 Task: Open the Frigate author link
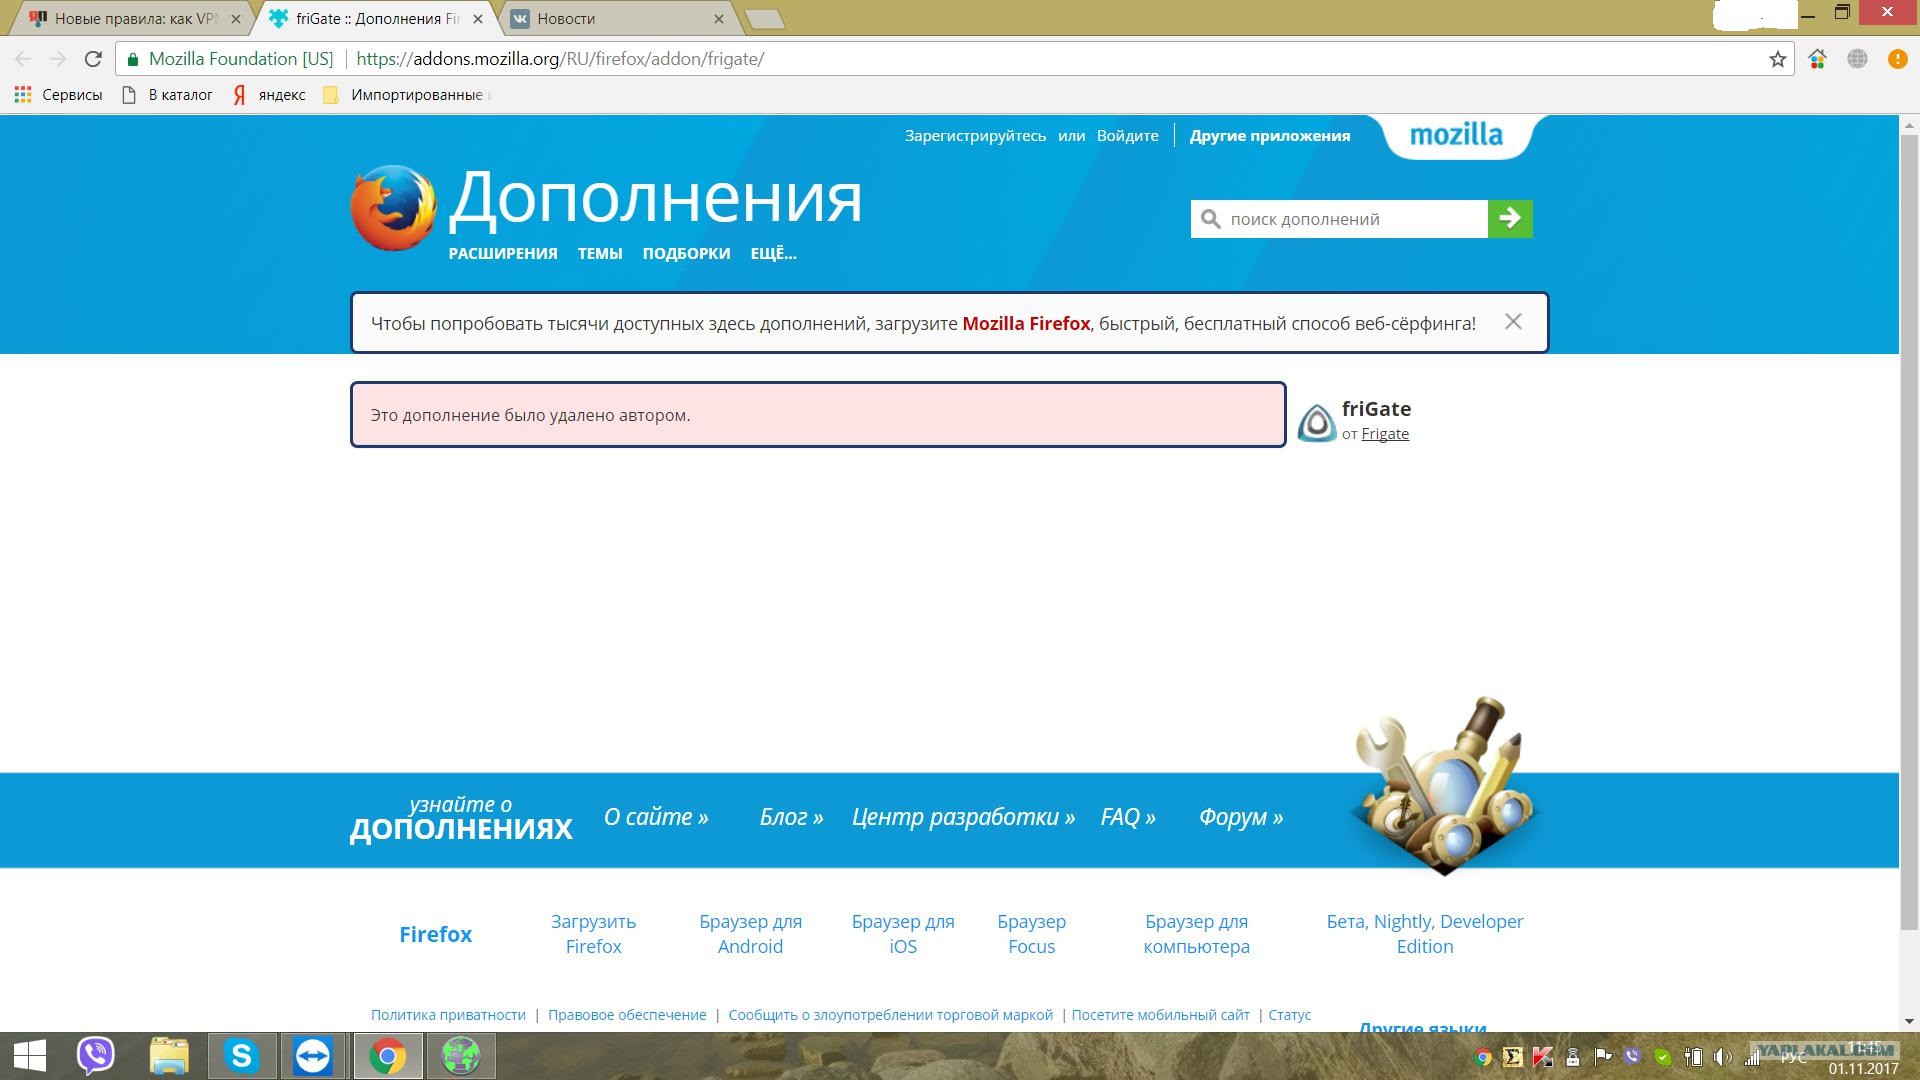pos(1385,434)
